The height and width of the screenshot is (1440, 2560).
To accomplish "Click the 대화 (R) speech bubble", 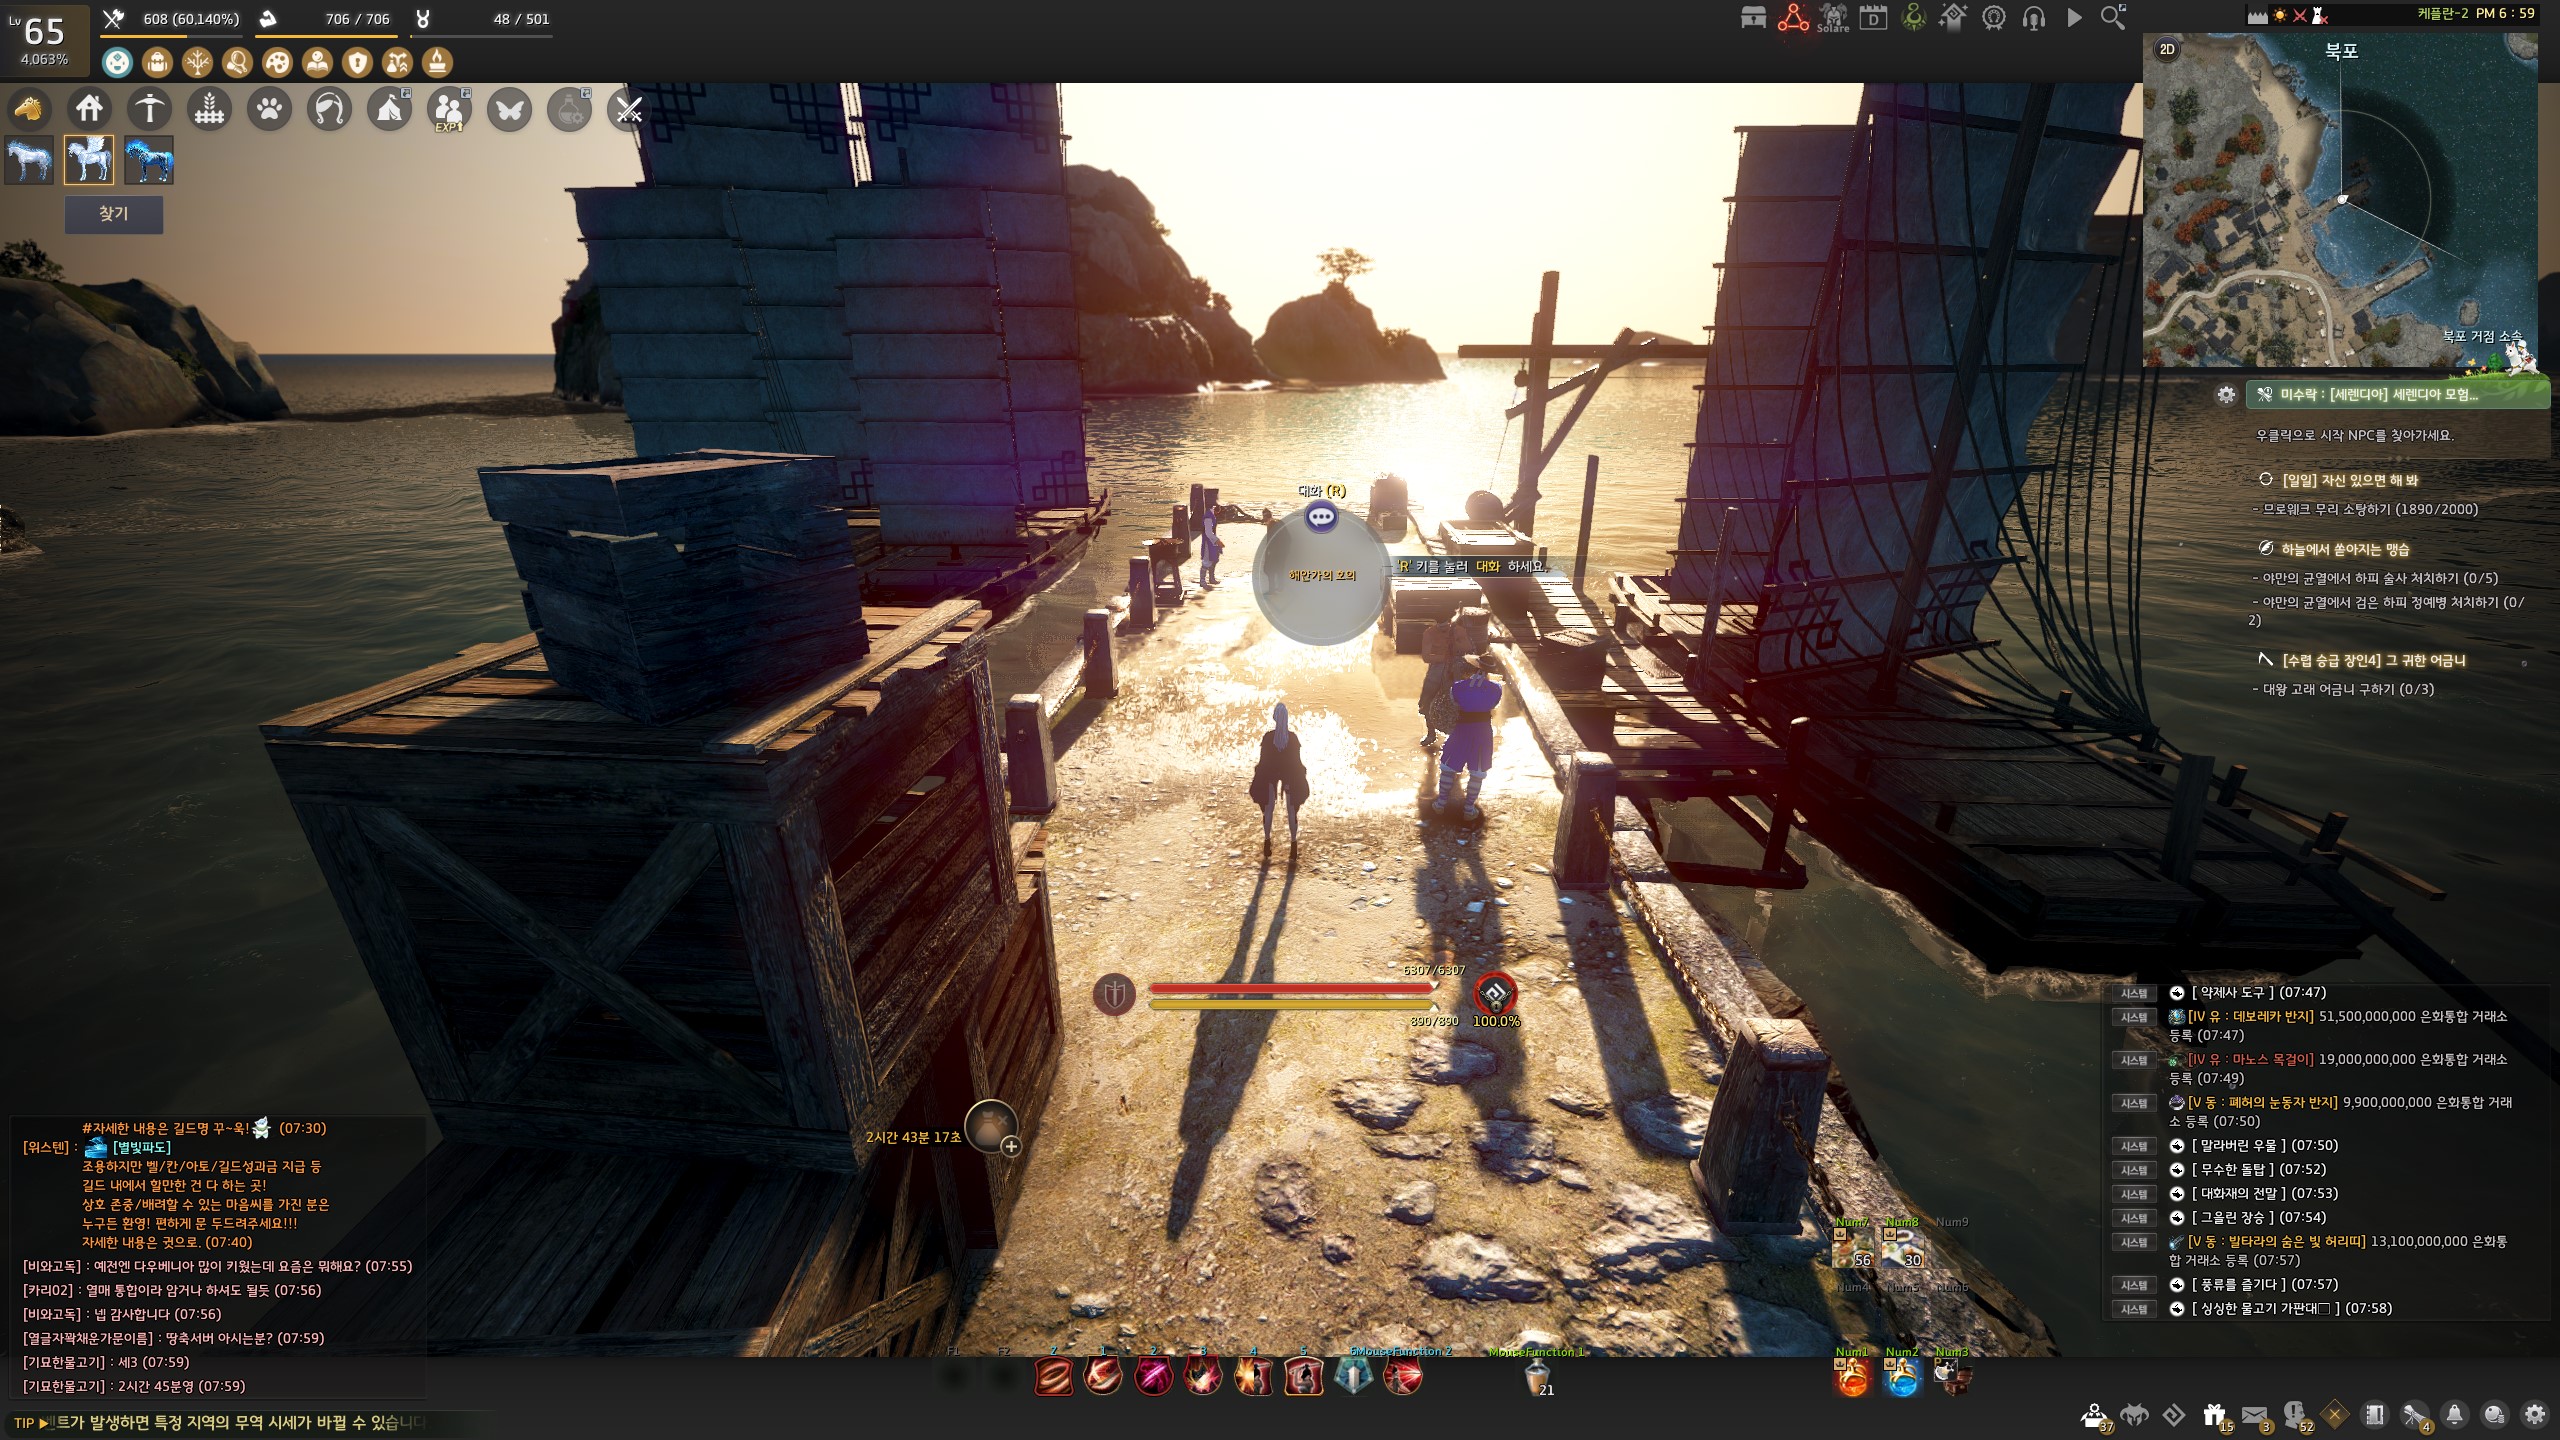I will pos(1322,516).
